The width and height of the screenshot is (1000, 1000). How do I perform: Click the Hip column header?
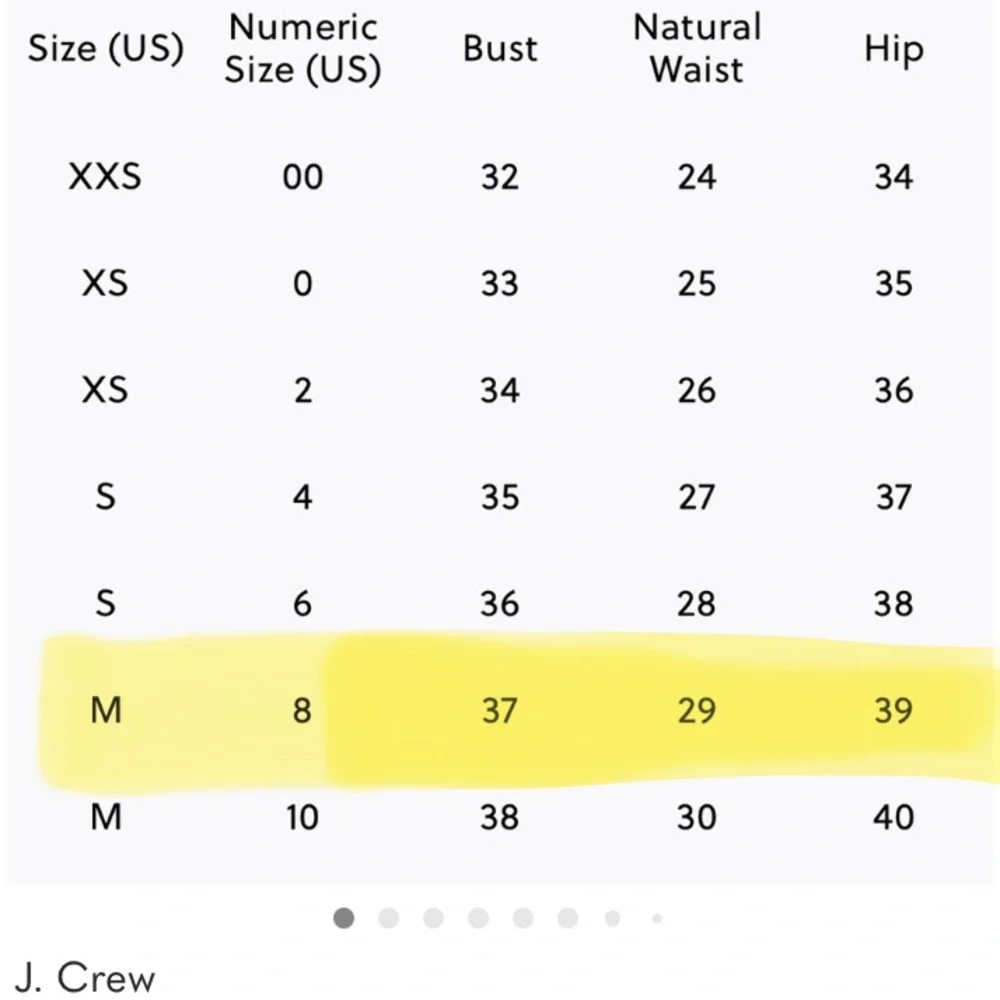893,48
